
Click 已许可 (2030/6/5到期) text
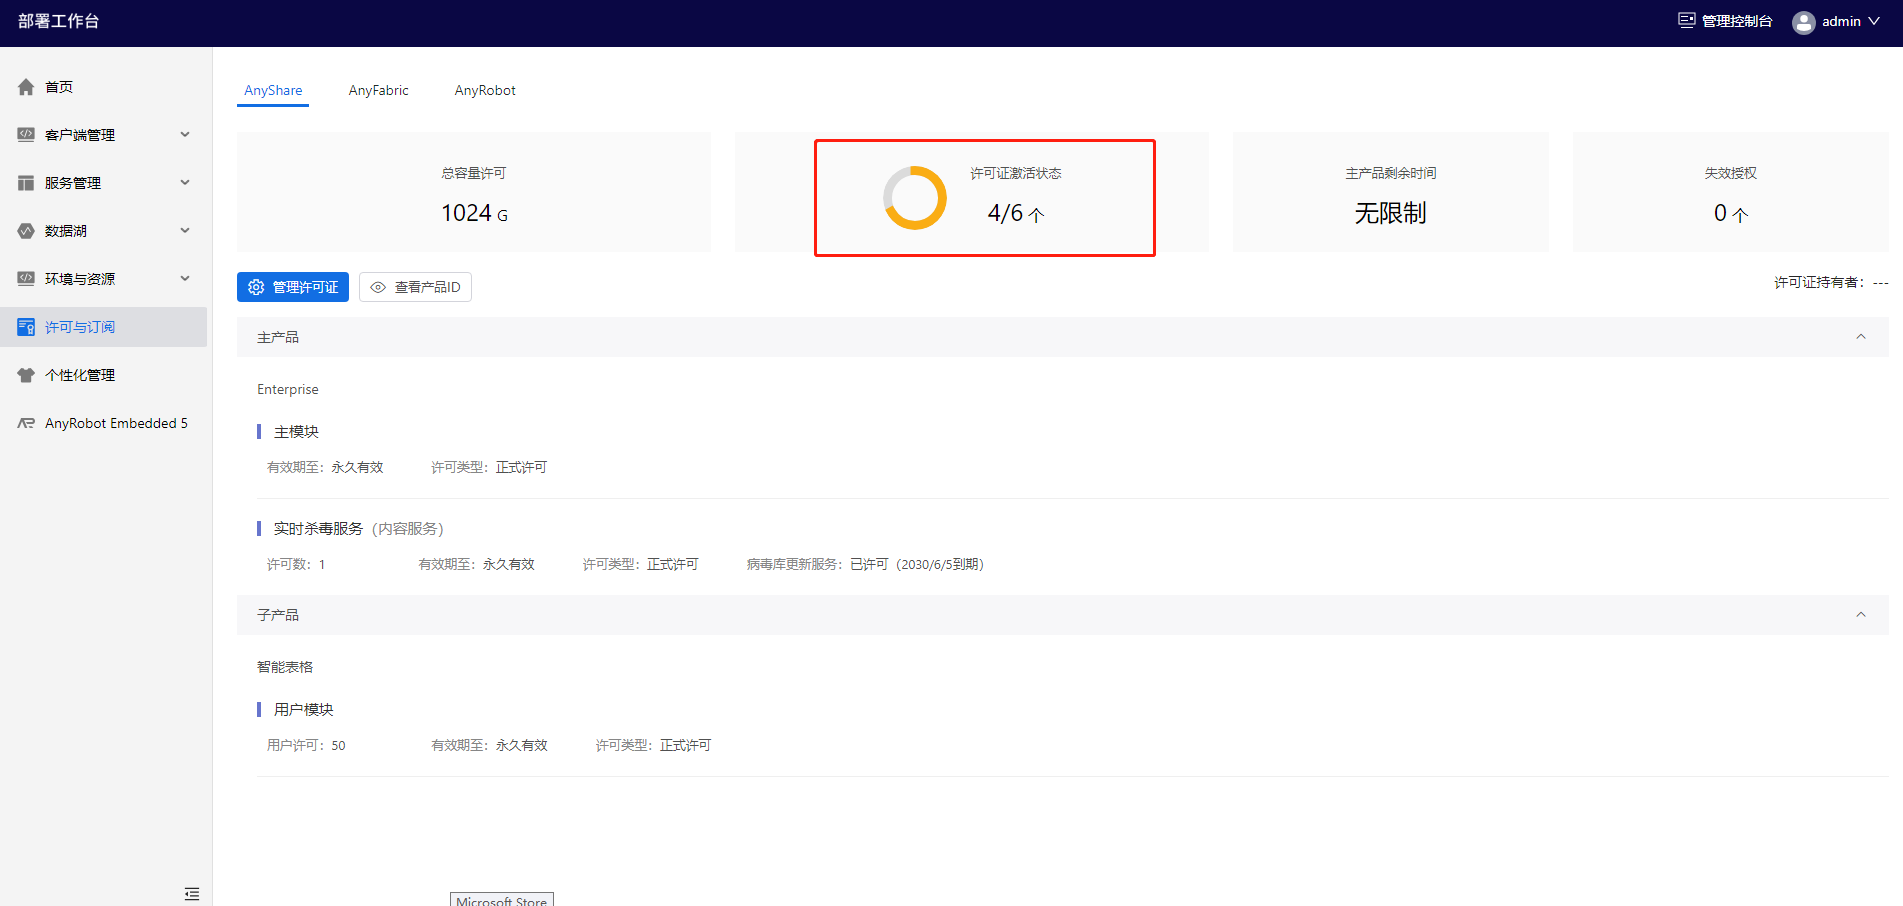(917, 564)
